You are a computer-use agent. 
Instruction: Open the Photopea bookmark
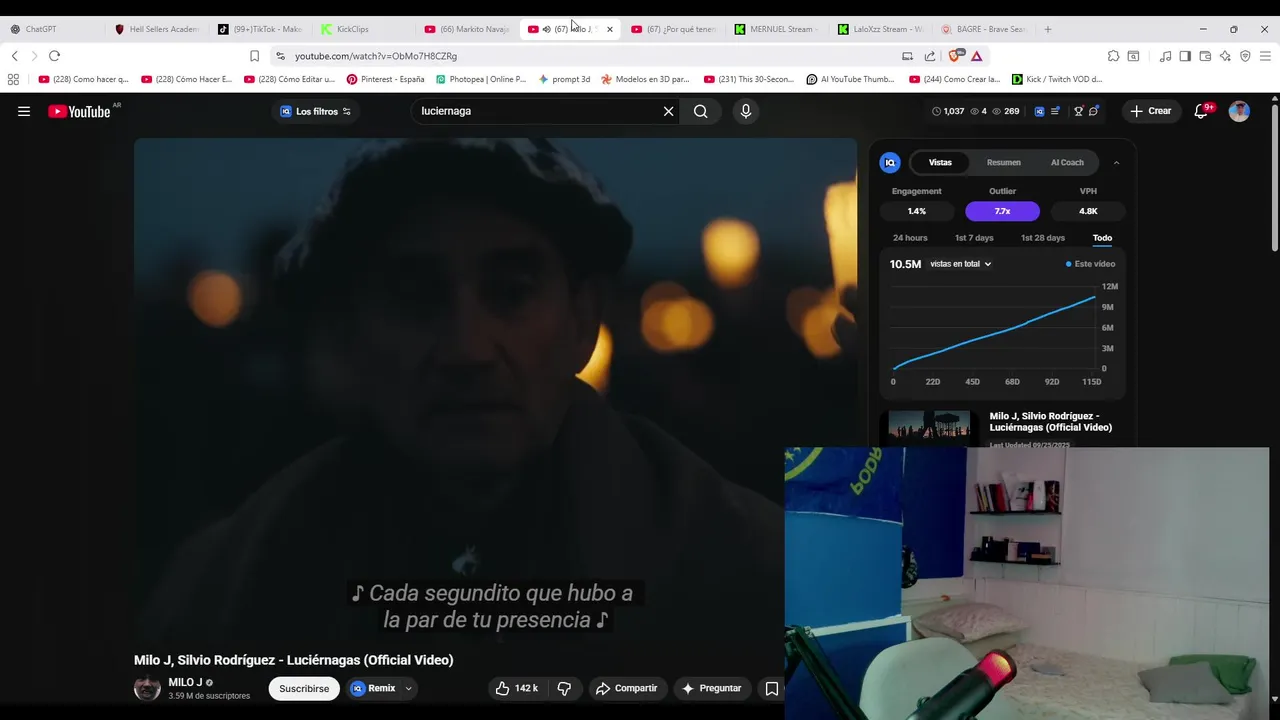[x=481, y=79]
